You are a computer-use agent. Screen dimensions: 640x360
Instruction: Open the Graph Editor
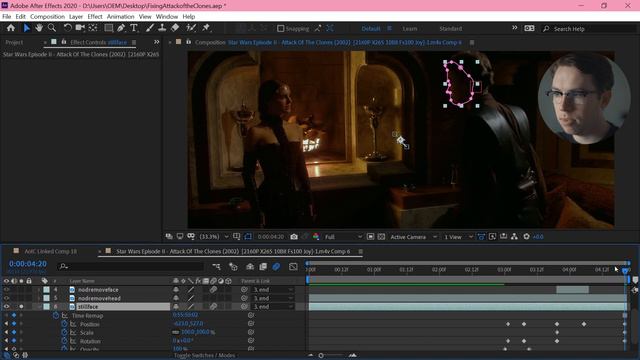pos(293,267)
